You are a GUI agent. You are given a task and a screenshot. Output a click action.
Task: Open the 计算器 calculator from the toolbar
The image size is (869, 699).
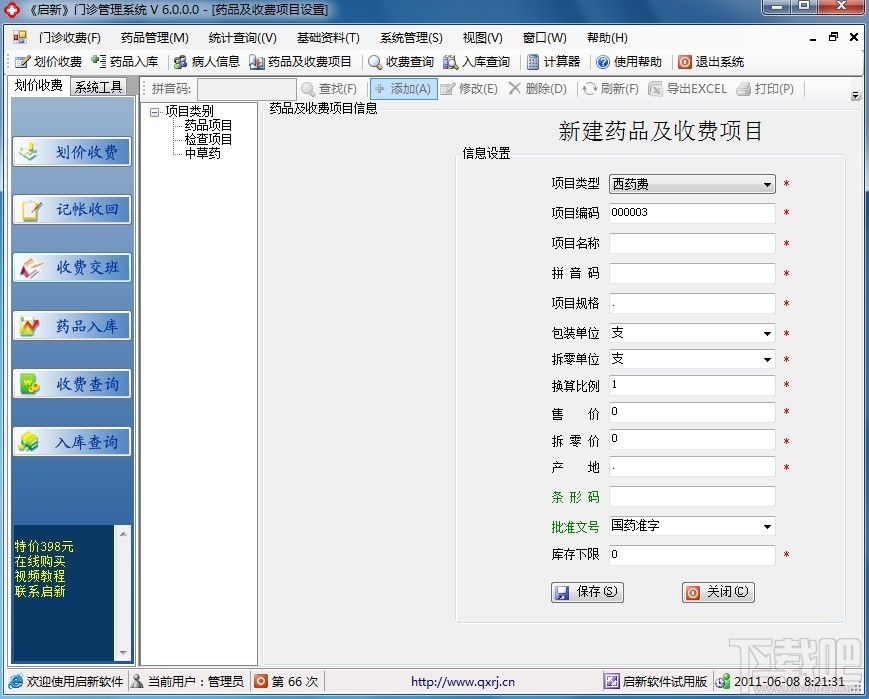click(x=553, y=61)
